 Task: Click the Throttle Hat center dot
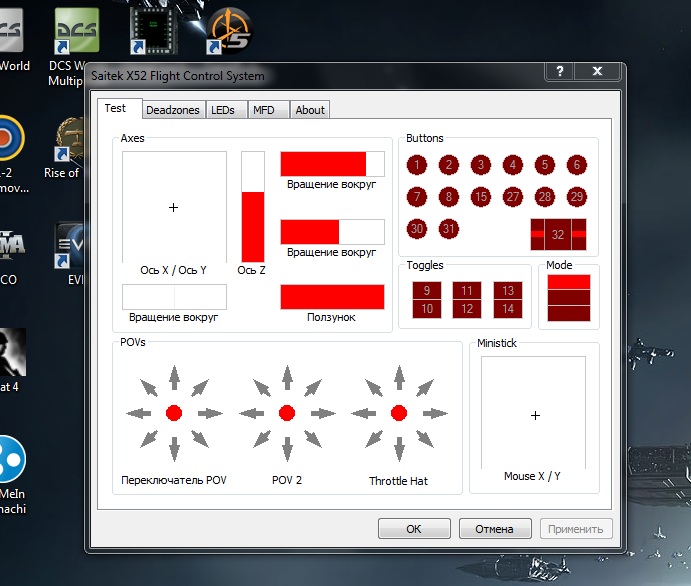click(x=399, y=413)
